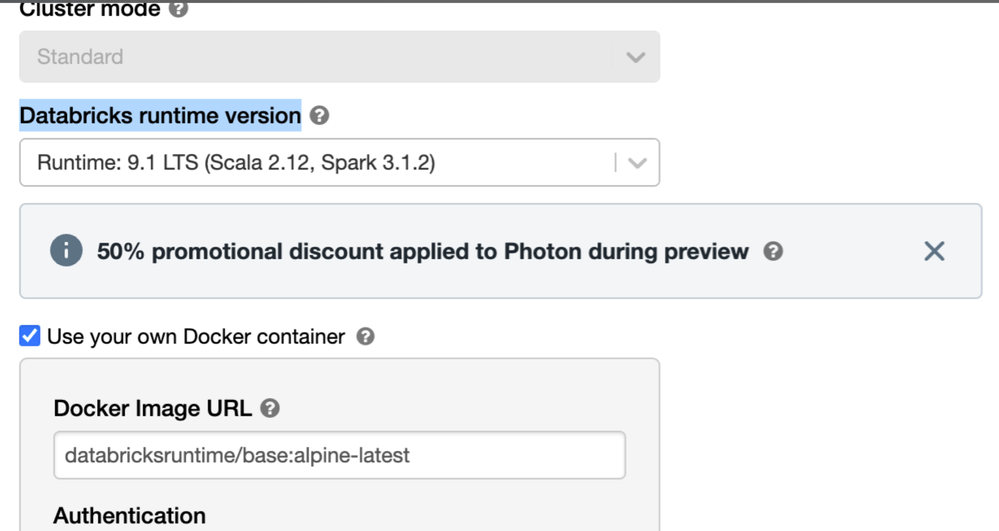The image size is (999, 531).
Task: Click the highlighted Databricks runtime version label
Action: (160, 115)
